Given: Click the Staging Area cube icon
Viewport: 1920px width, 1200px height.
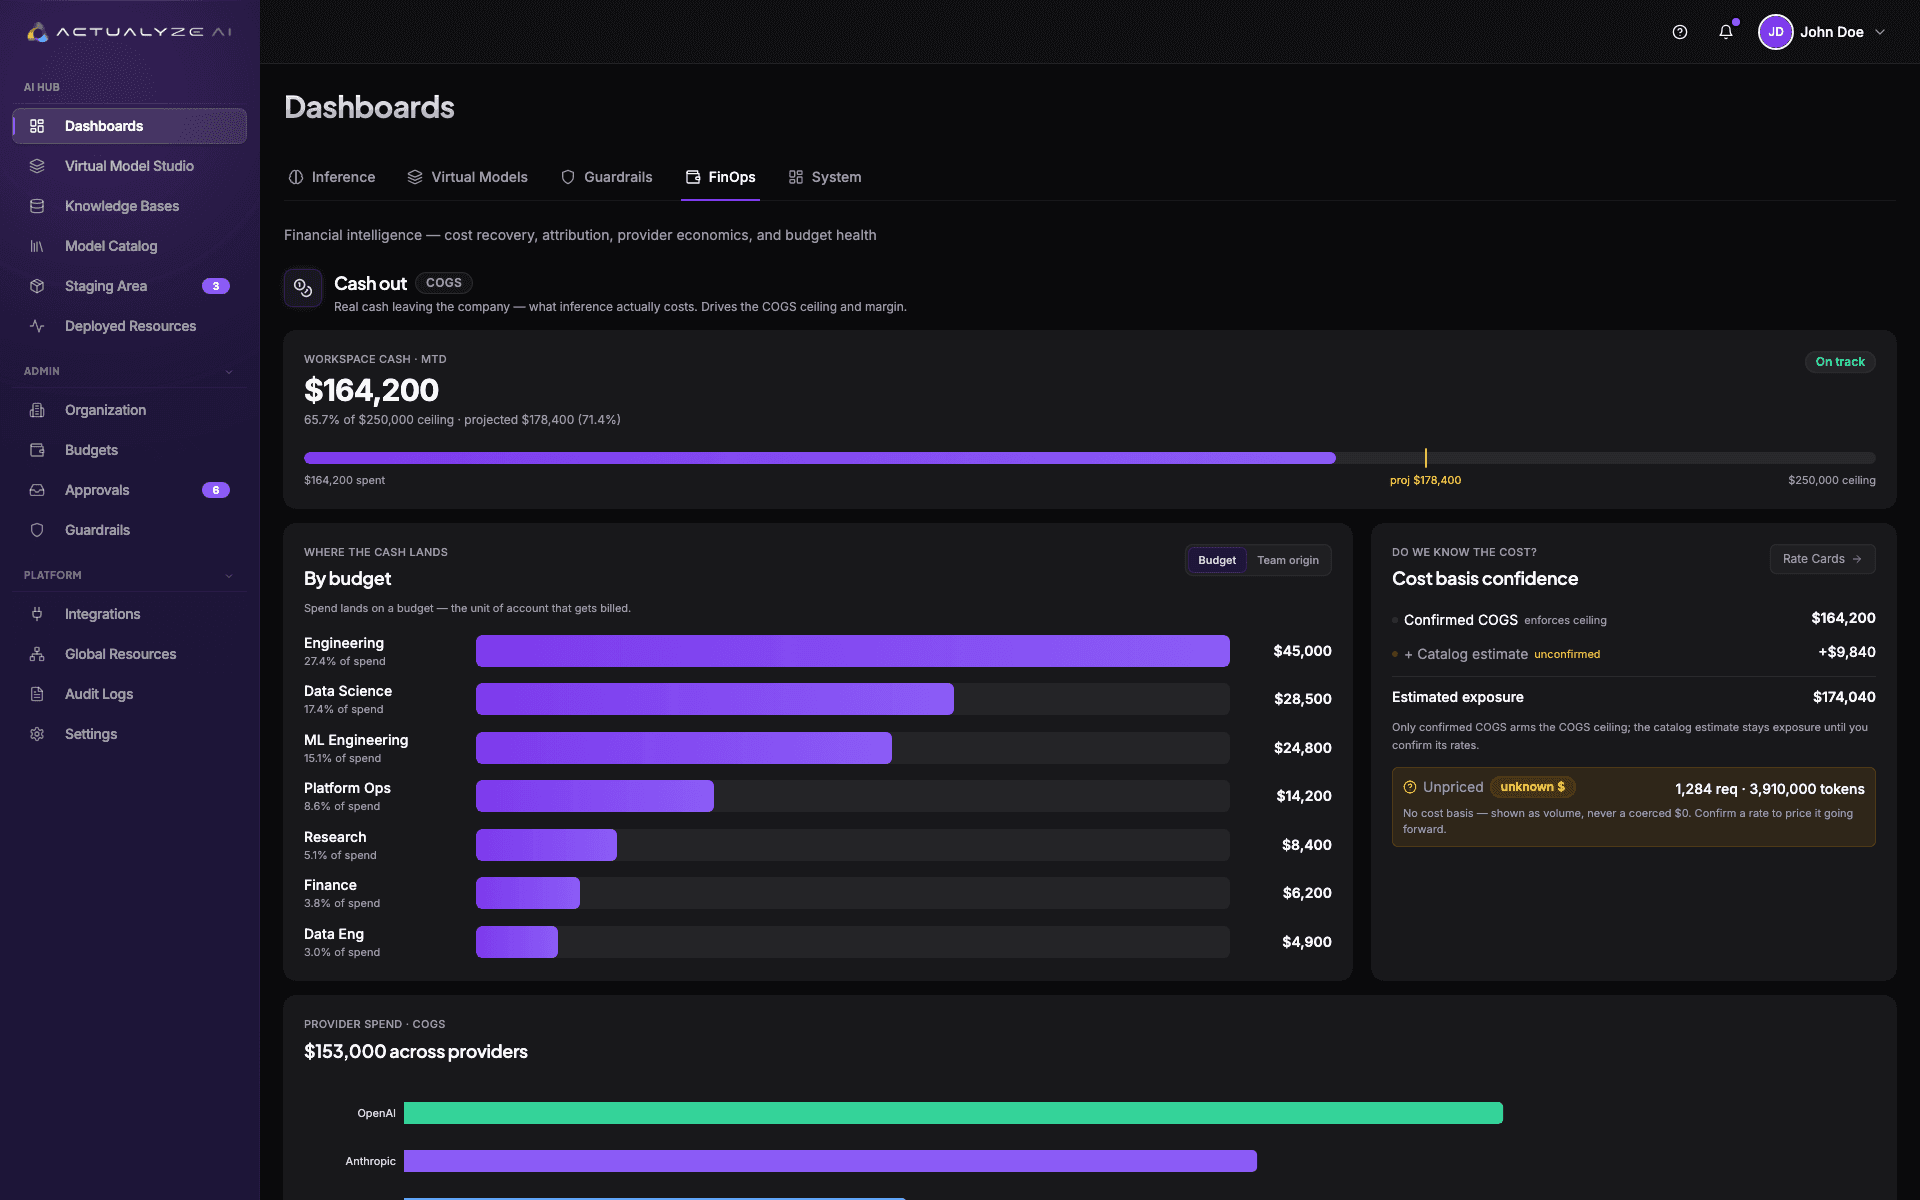Looking at the screenshot, I should [37, 286].
